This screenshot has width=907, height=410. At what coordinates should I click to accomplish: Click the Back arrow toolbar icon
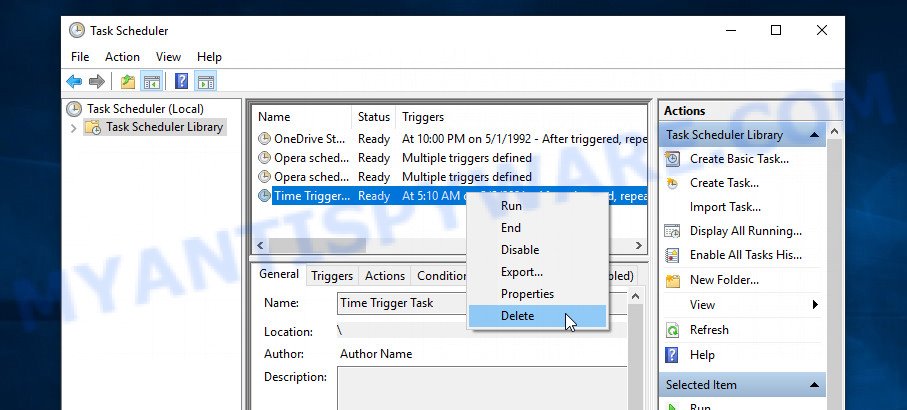(x=74, y=82)
